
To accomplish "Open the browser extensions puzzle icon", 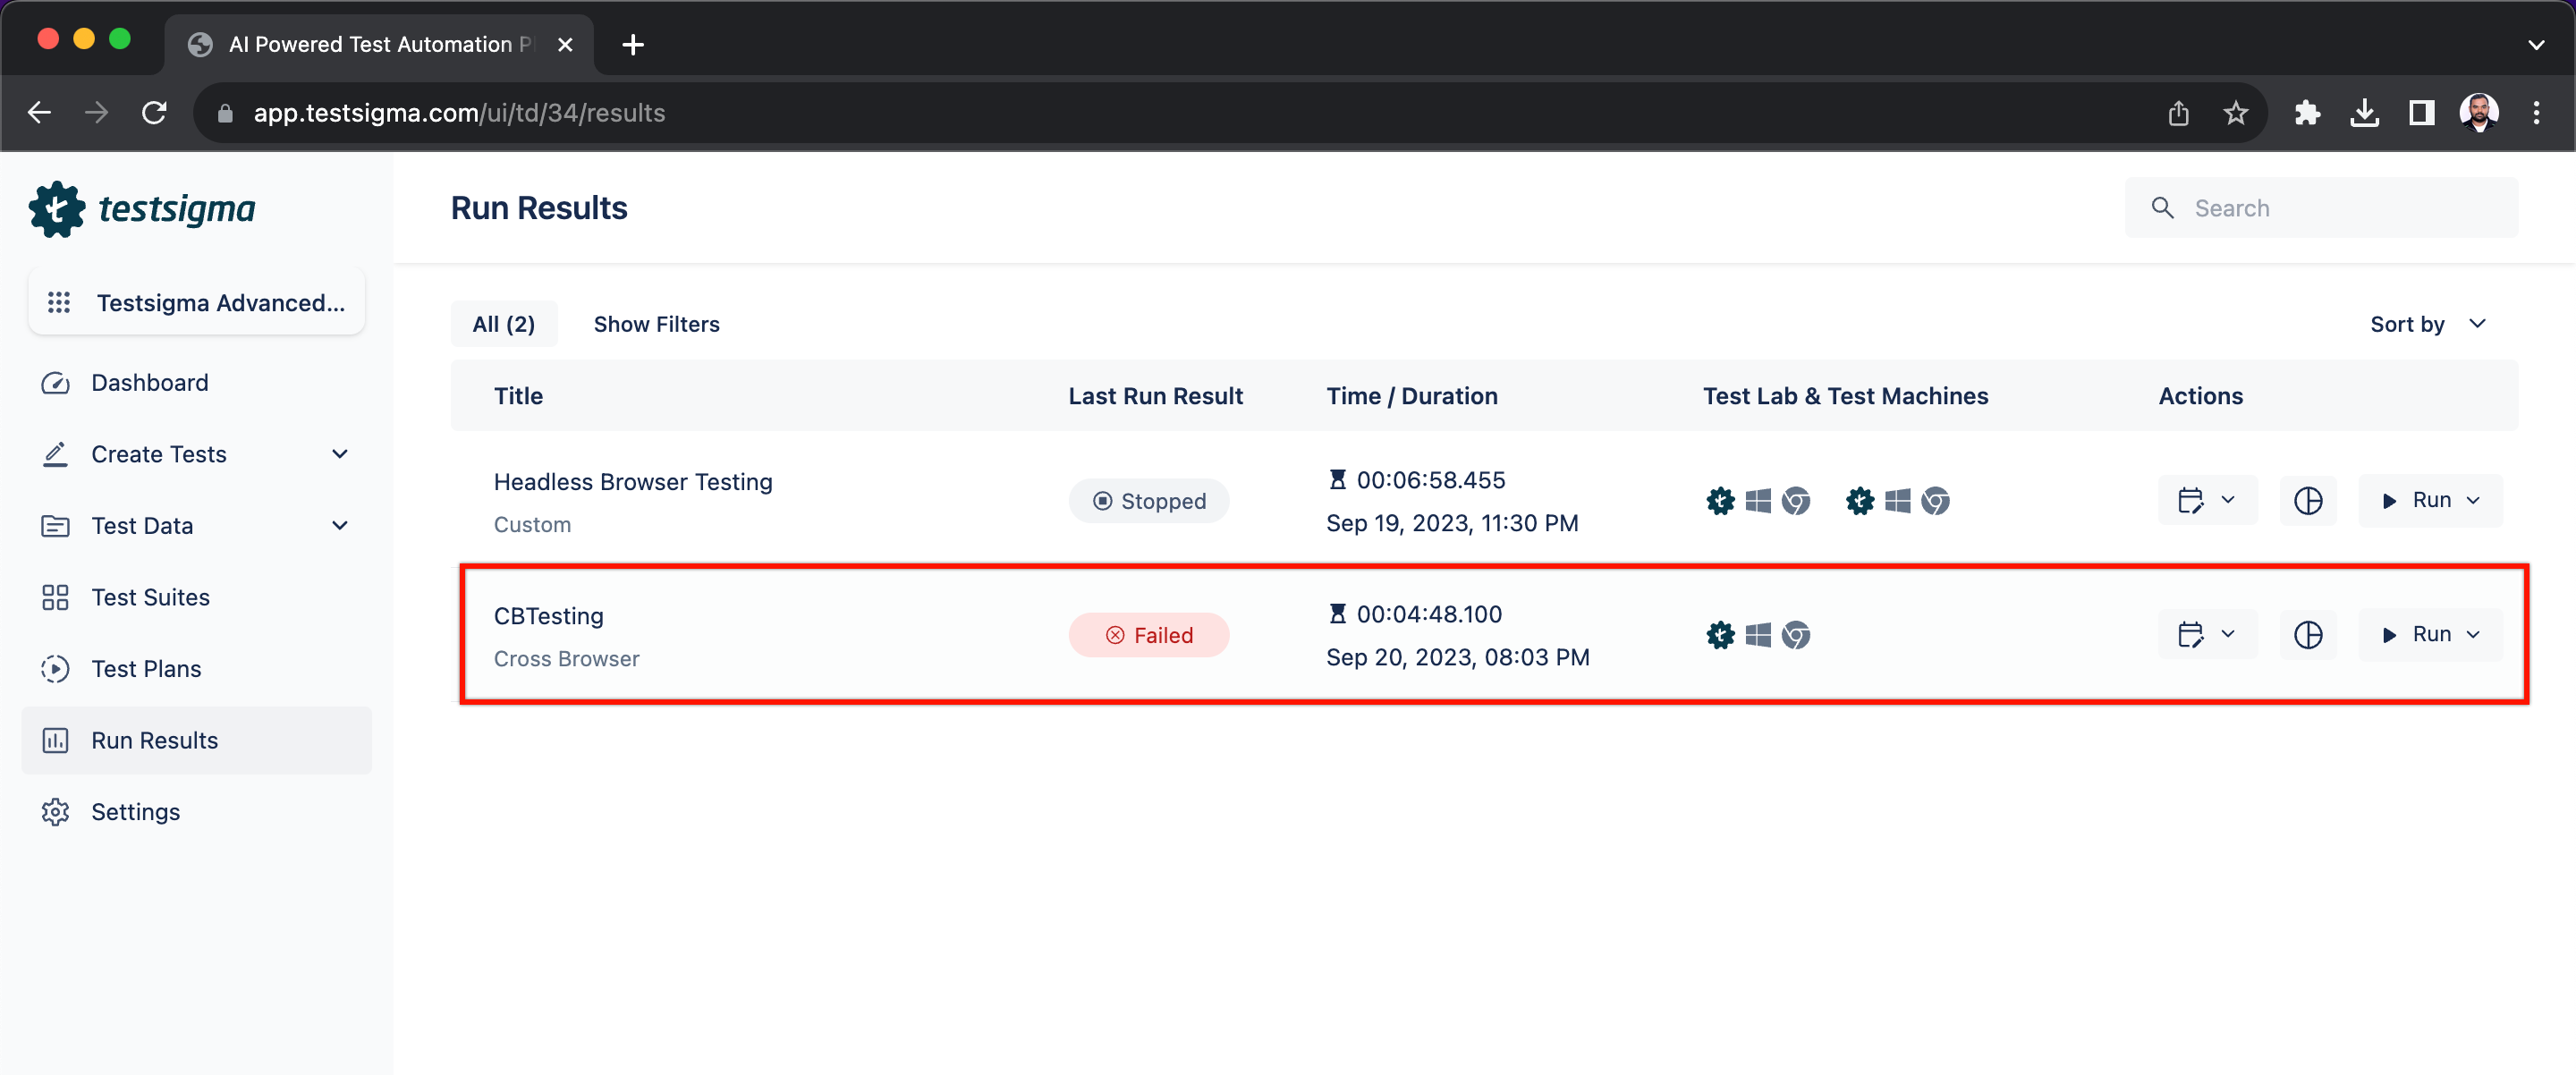I will [2307, 113].
